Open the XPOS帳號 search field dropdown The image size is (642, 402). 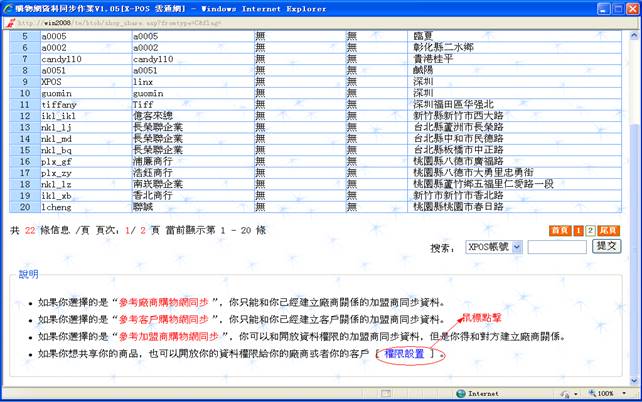[x=517, y=246]
